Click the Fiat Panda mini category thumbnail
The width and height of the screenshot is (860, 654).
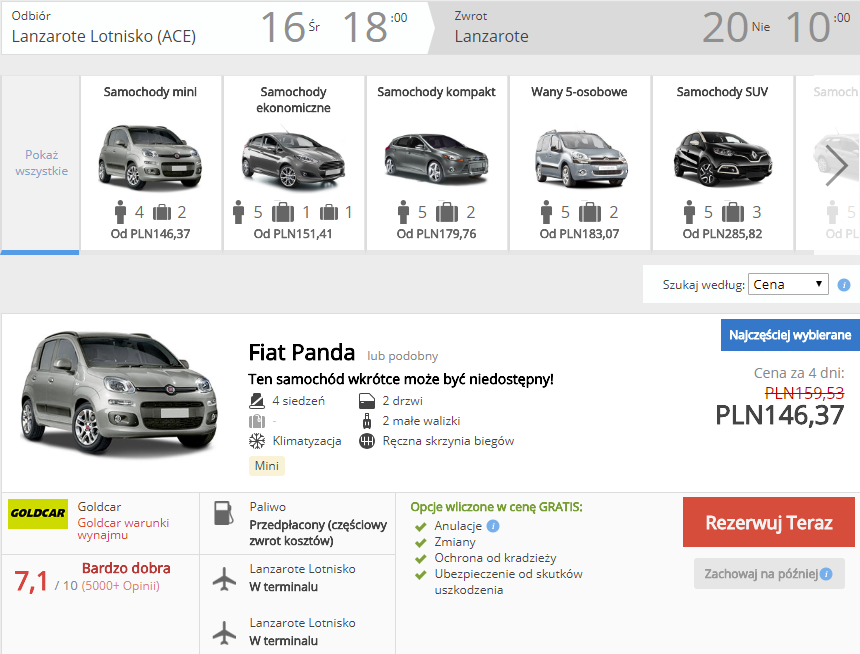click(x=150, y=157)
